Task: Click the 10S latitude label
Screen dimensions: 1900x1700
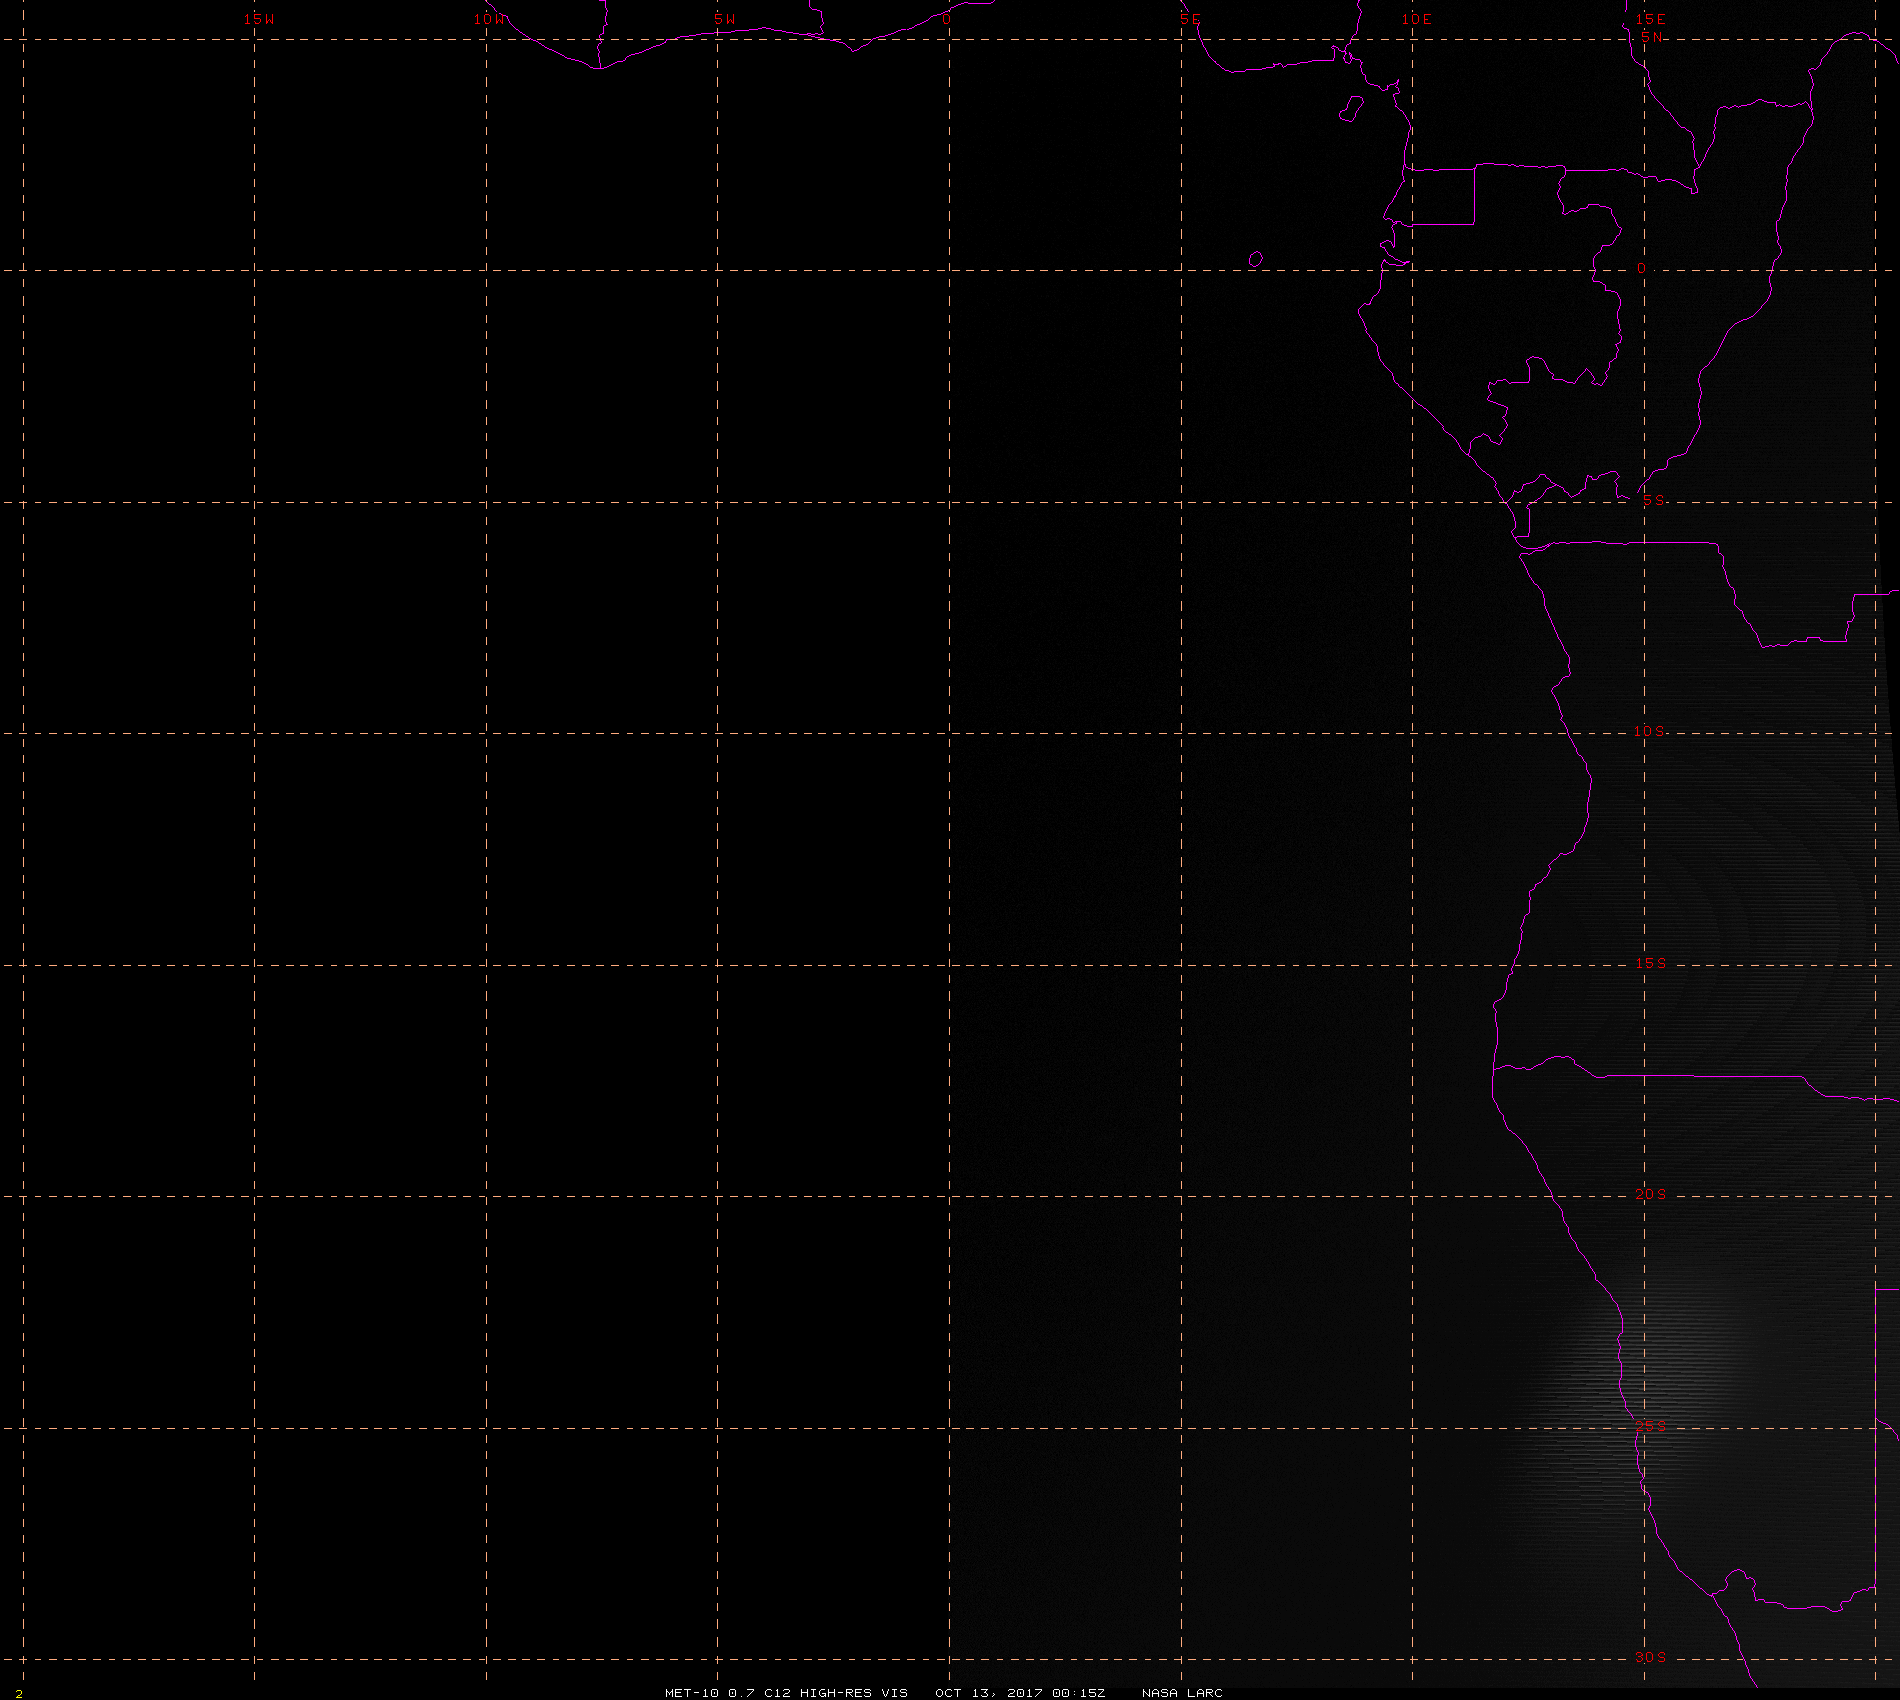Action: pos(1650,731)
